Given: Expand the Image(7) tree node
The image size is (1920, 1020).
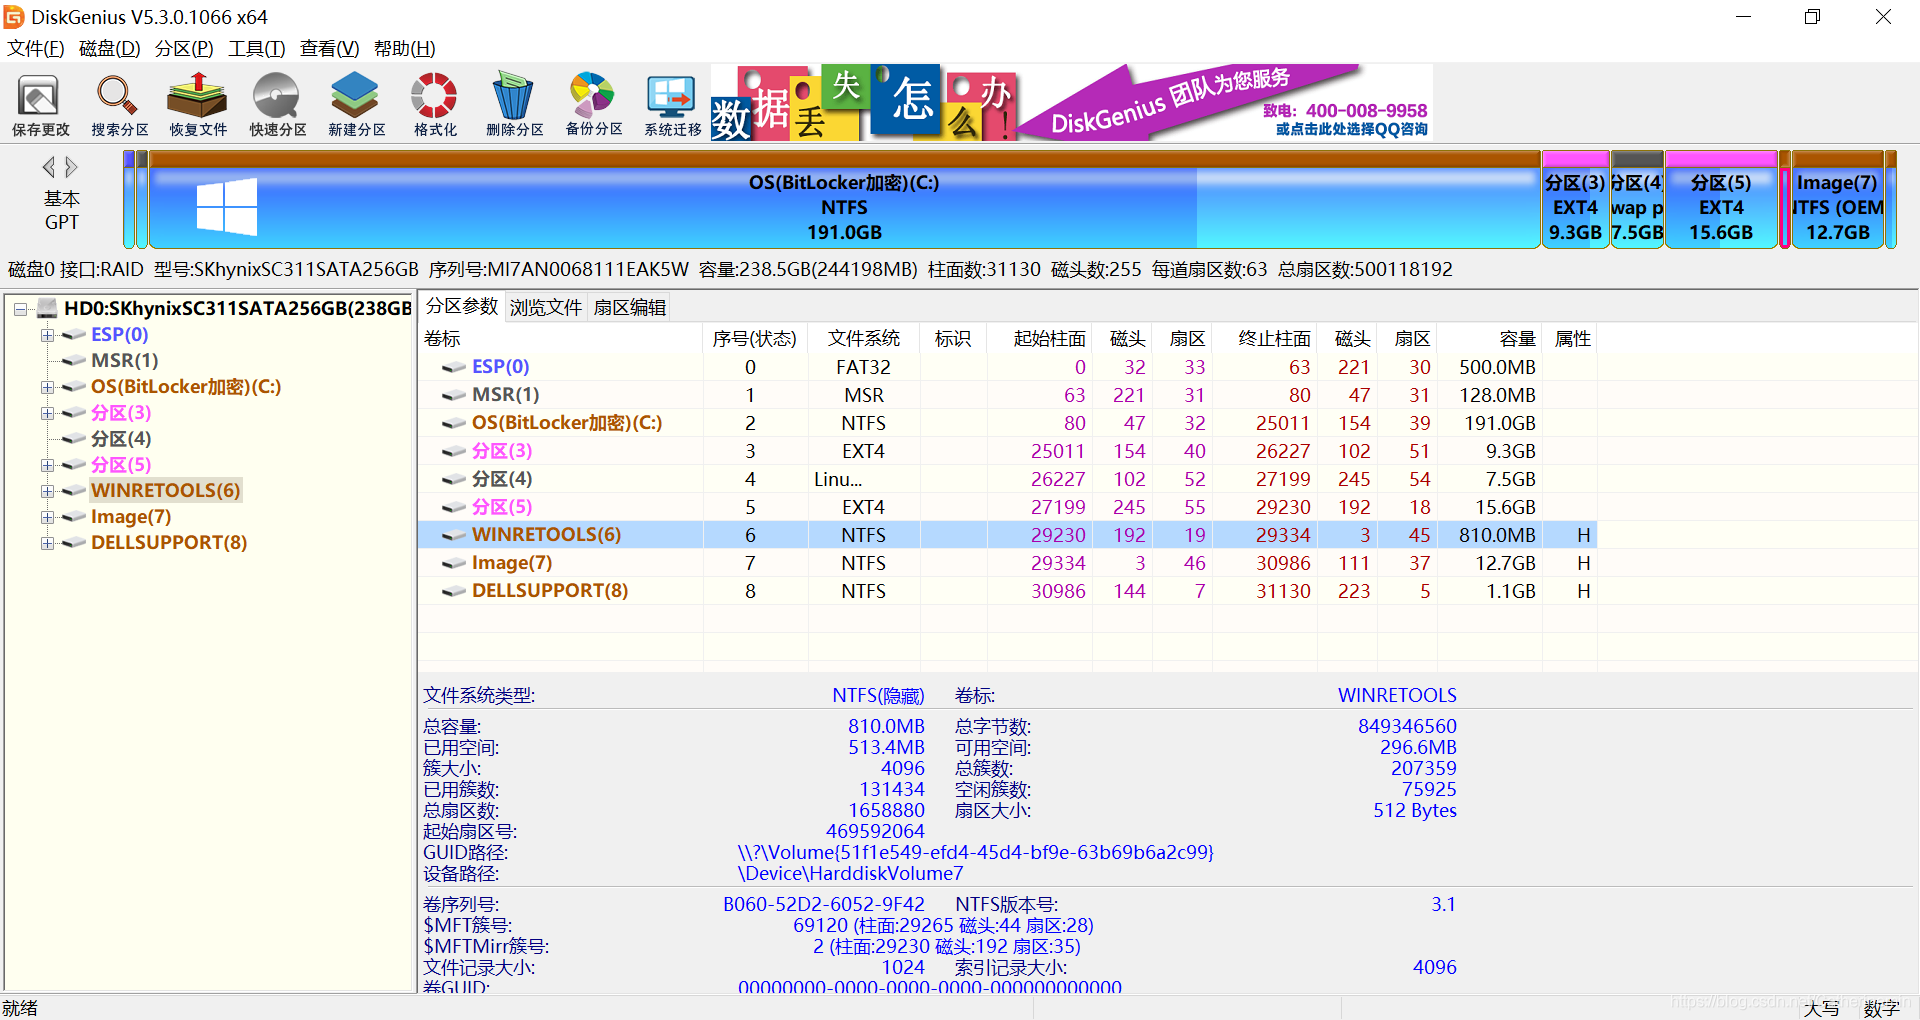Looking at the screenshot, I should 47,517.
